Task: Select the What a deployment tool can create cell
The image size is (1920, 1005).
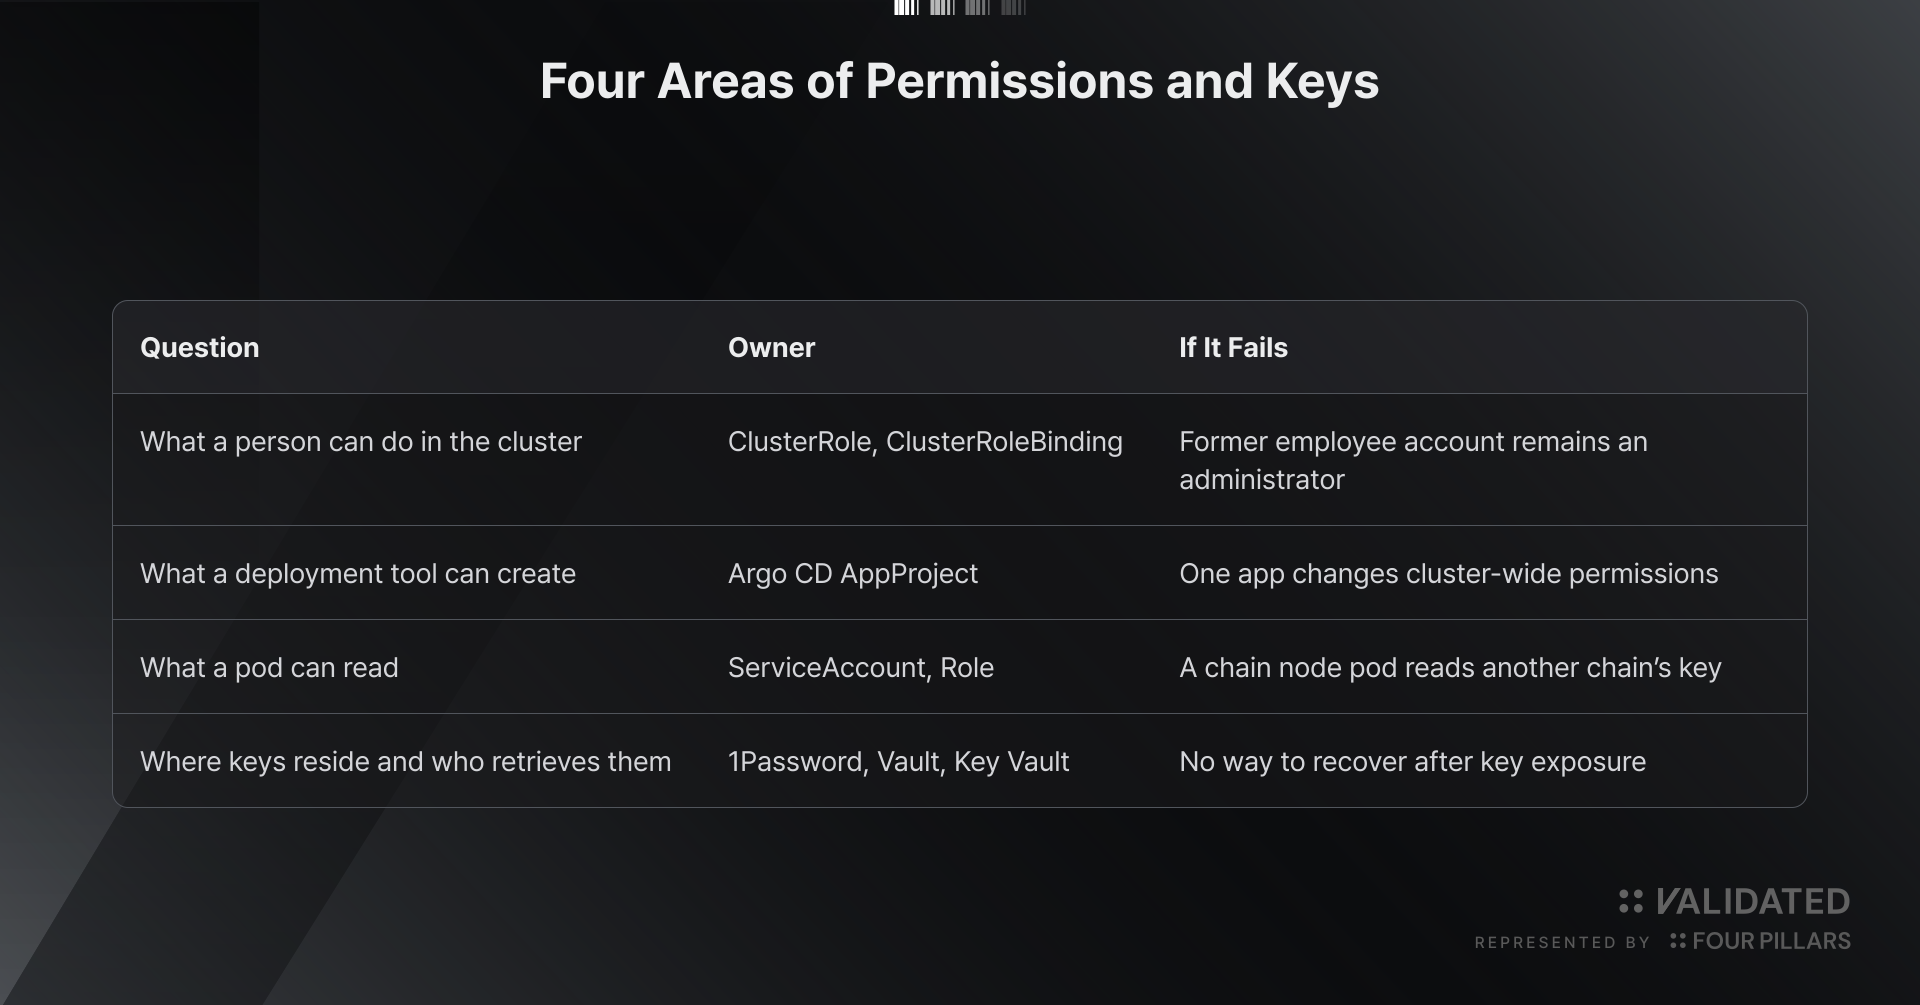Action: click(x=358, y=574)
